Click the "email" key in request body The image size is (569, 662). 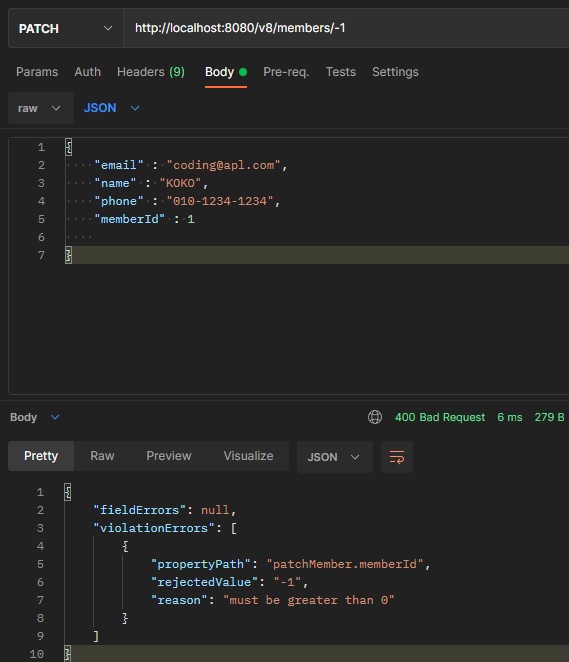point(119,165)
